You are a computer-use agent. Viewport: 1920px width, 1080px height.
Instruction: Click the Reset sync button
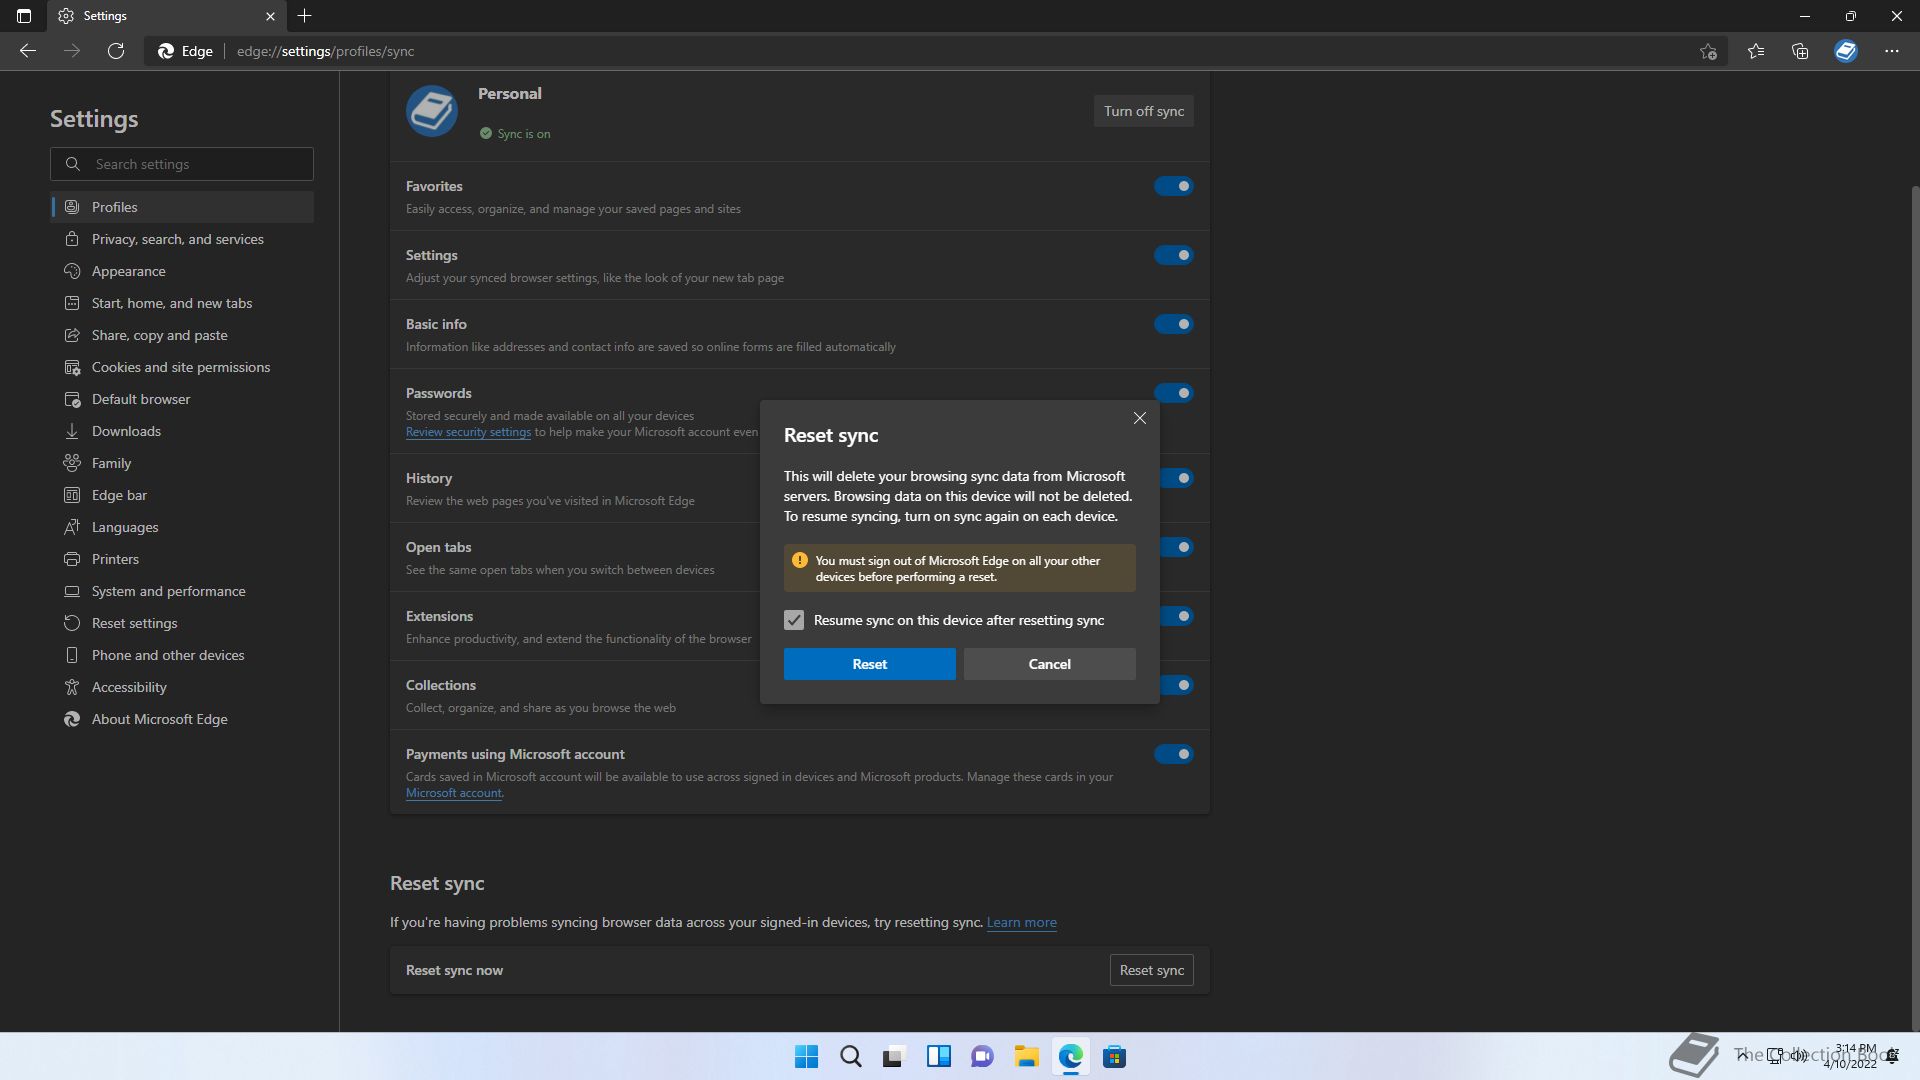[x=1151, y=970]
